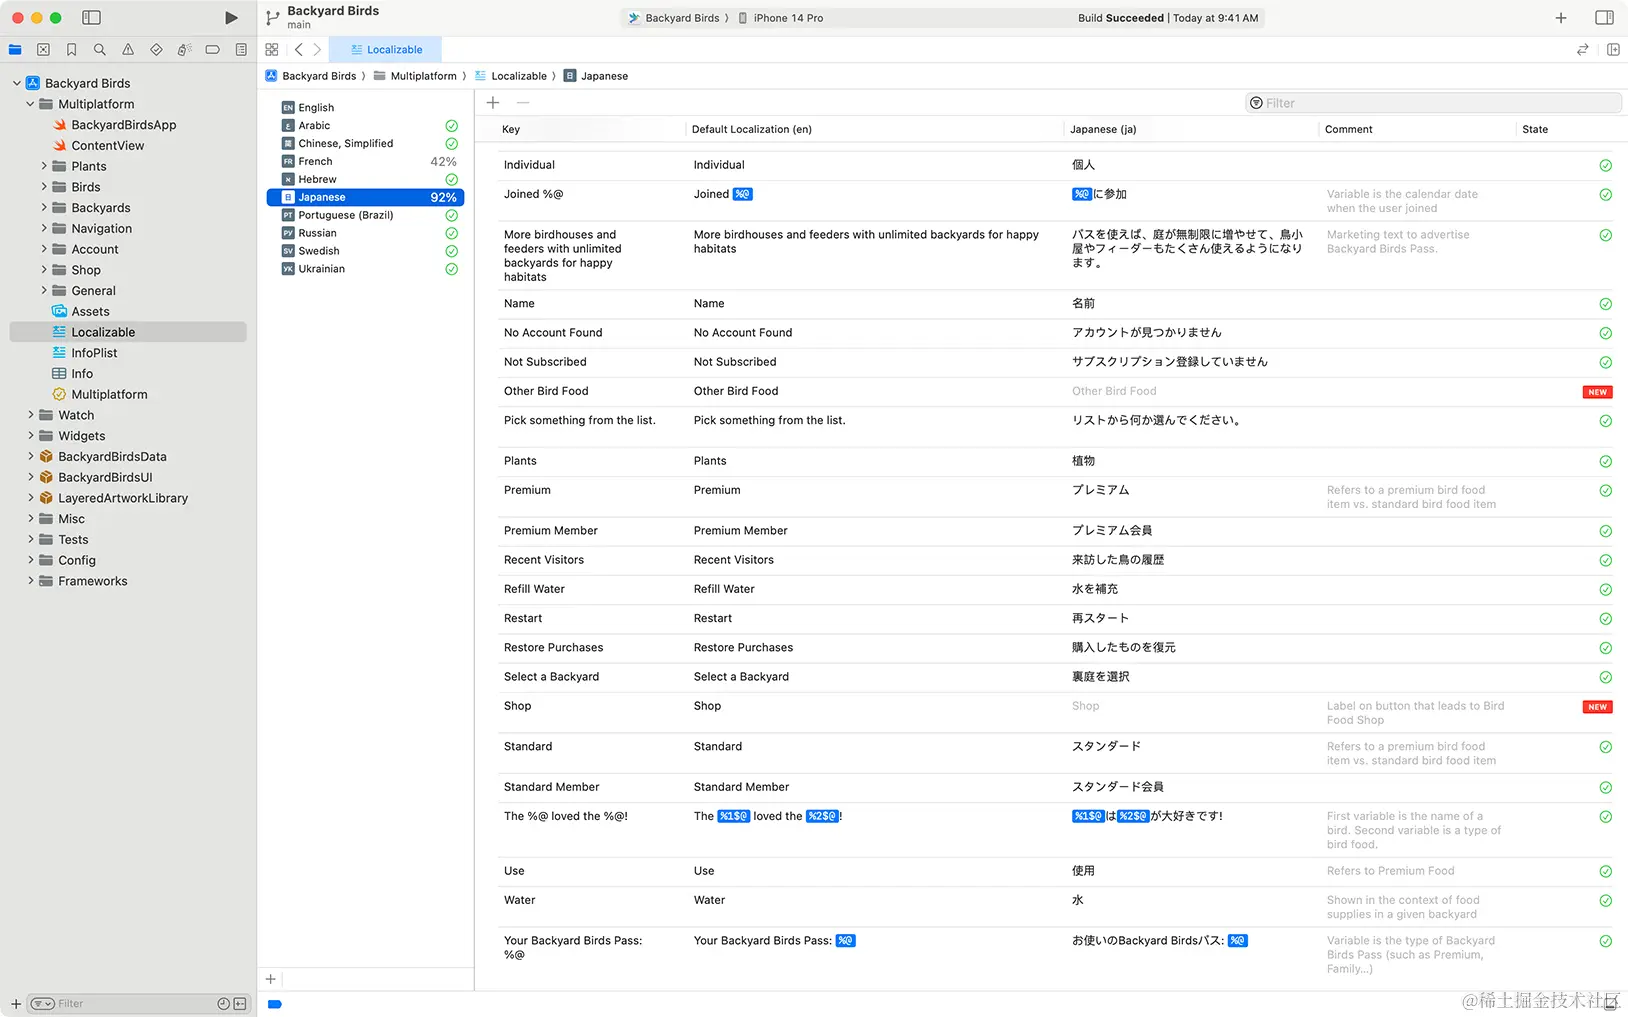Run the app with the Play button
The height and width of the screenshot is (1017, 1628).
click(231, 17)
